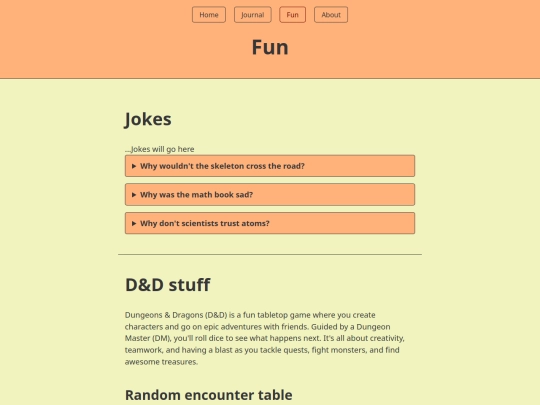540x405 pixels.
Task: Click the horizontal divider below the jokes
Action: tap(270, 255)
